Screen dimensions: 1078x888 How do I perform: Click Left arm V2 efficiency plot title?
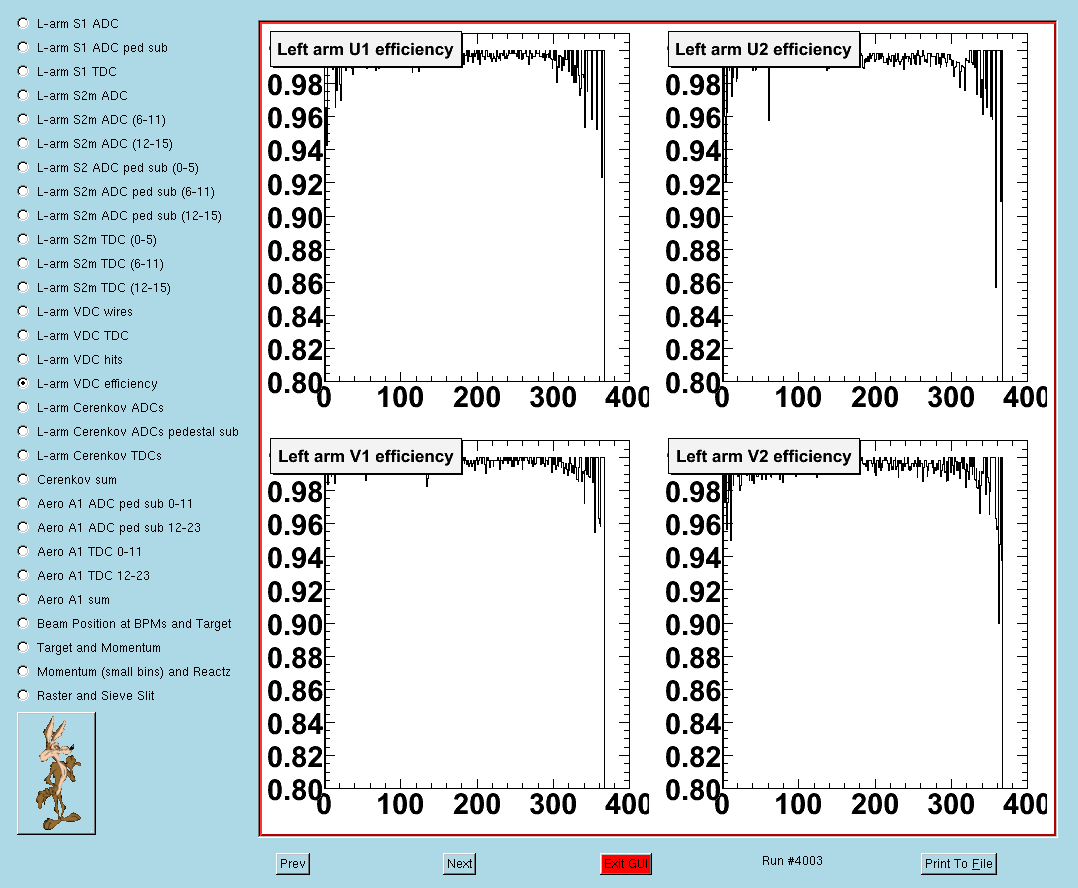763,456
